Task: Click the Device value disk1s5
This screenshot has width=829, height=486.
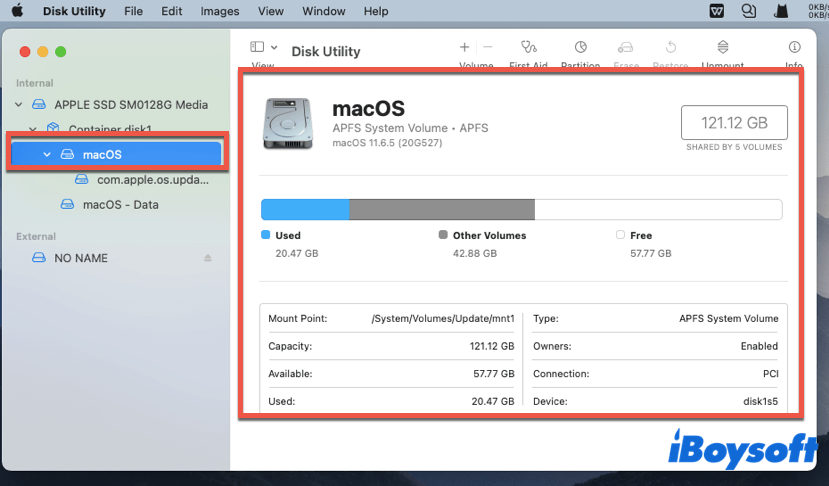Action: click(x=760, y=401)
